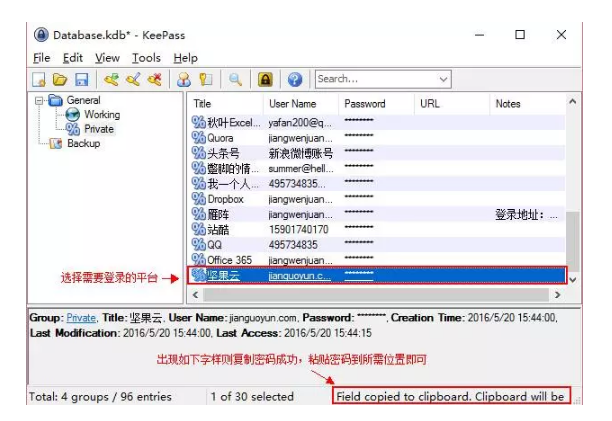Click the Backup group icon

(55, 144)
